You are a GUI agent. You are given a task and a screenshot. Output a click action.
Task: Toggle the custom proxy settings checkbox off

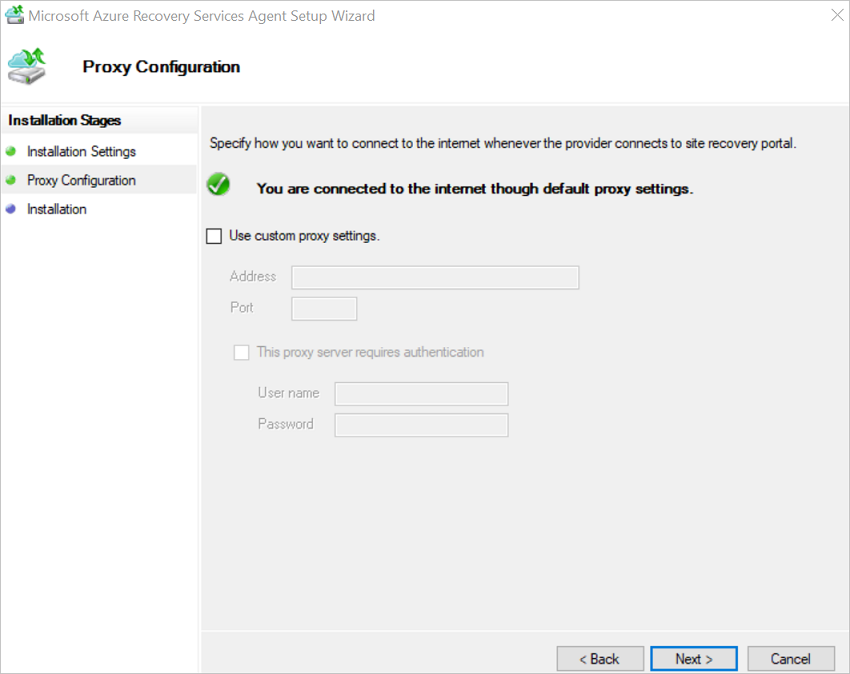pyautogui.click(x=214, y=235)
